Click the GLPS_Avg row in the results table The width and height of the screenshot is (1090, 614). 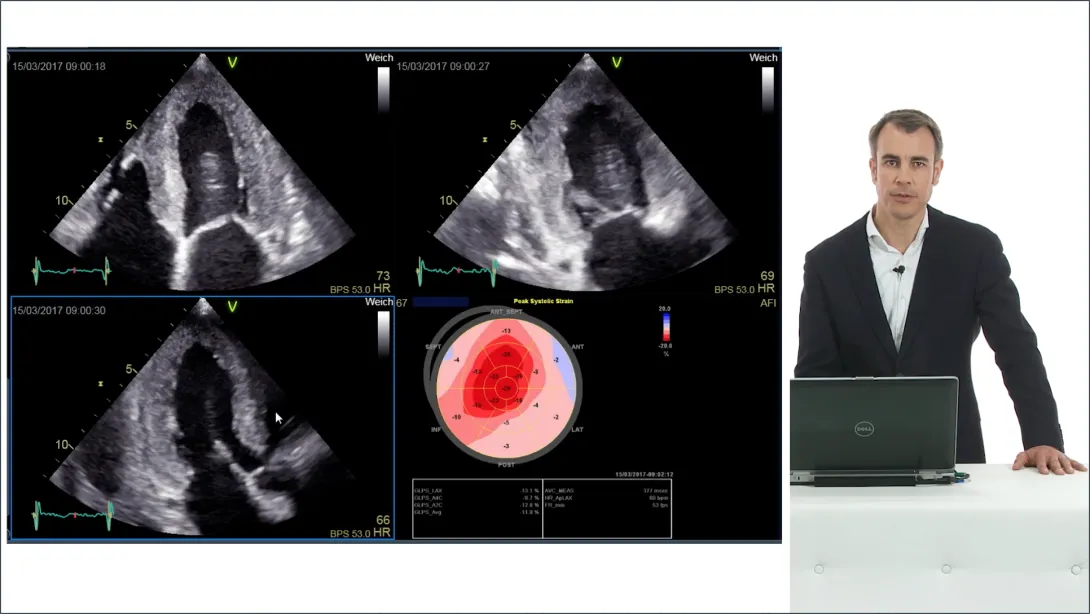tap(477, 512)
